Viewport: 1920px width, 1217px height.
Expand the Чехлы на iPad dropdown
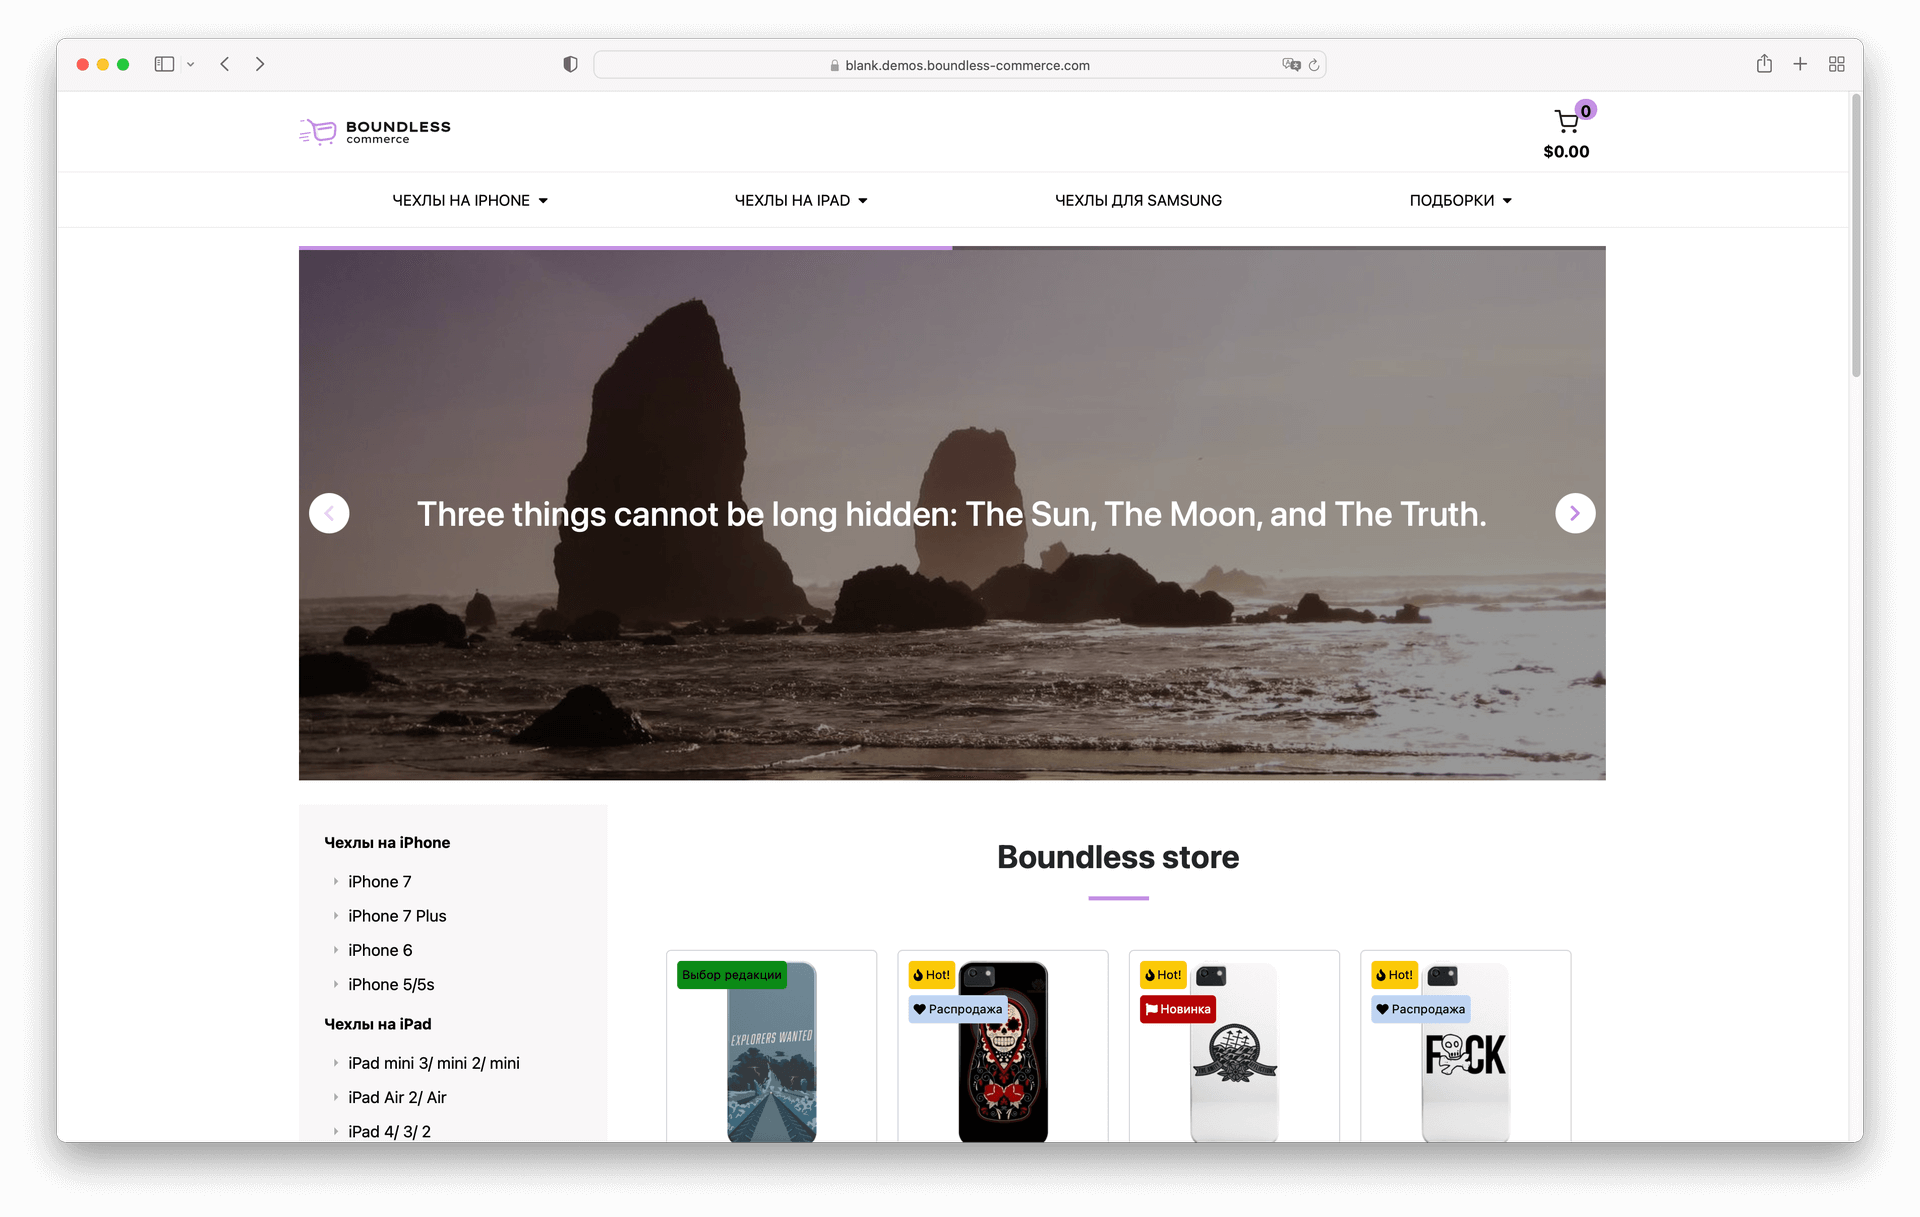click(x=801, y=200)
